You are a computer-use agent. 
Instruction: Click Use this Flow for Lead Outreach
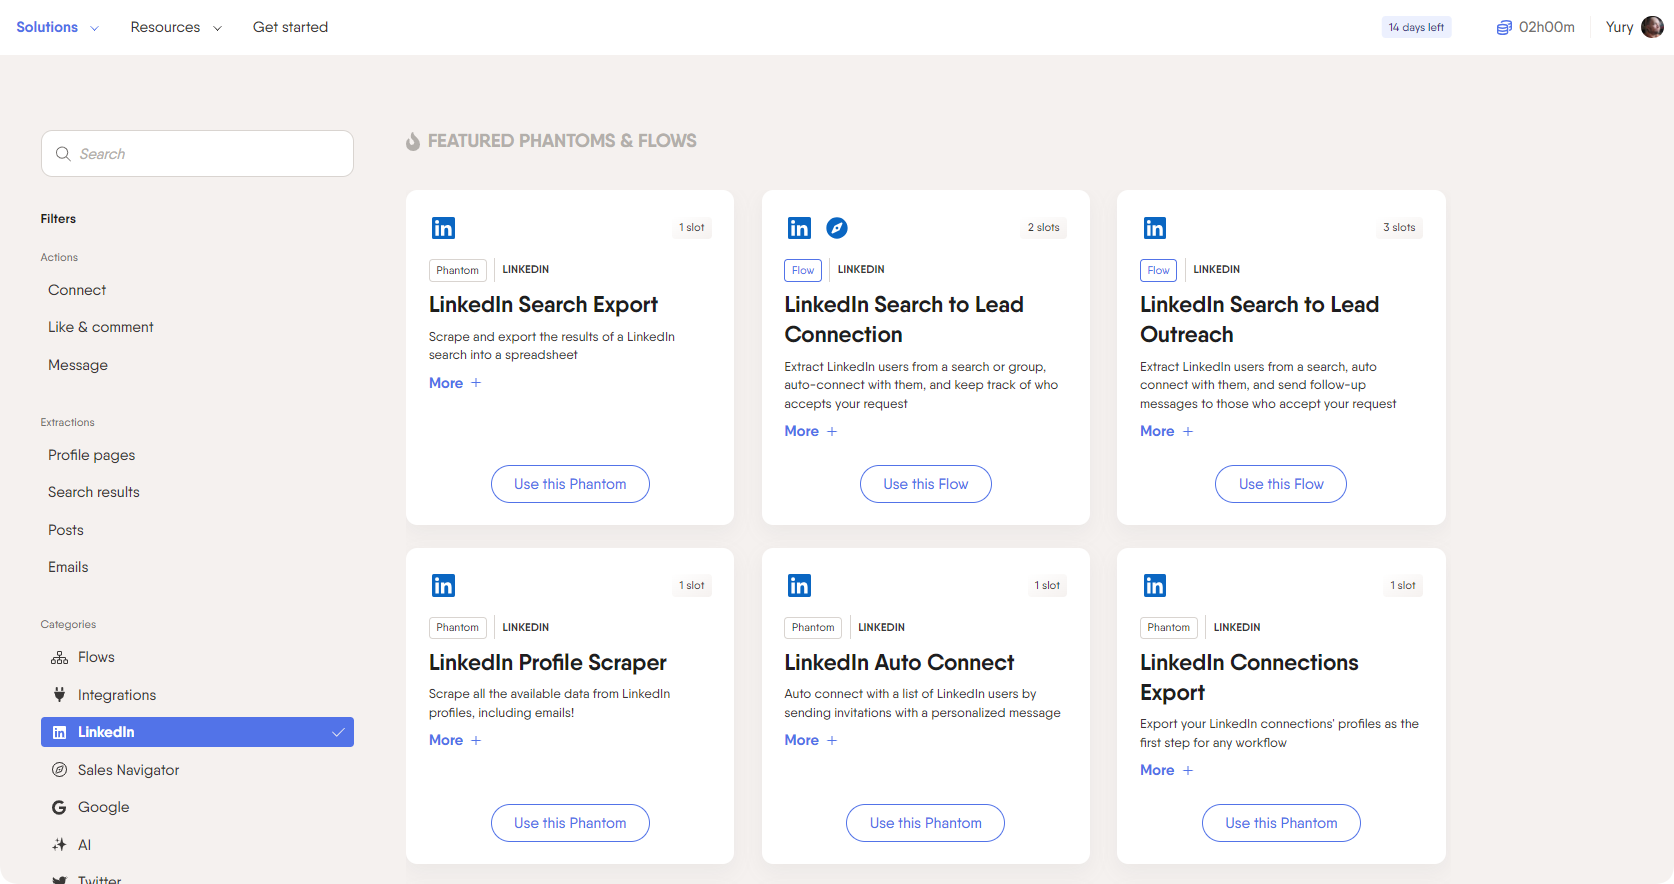point(1280,484)
